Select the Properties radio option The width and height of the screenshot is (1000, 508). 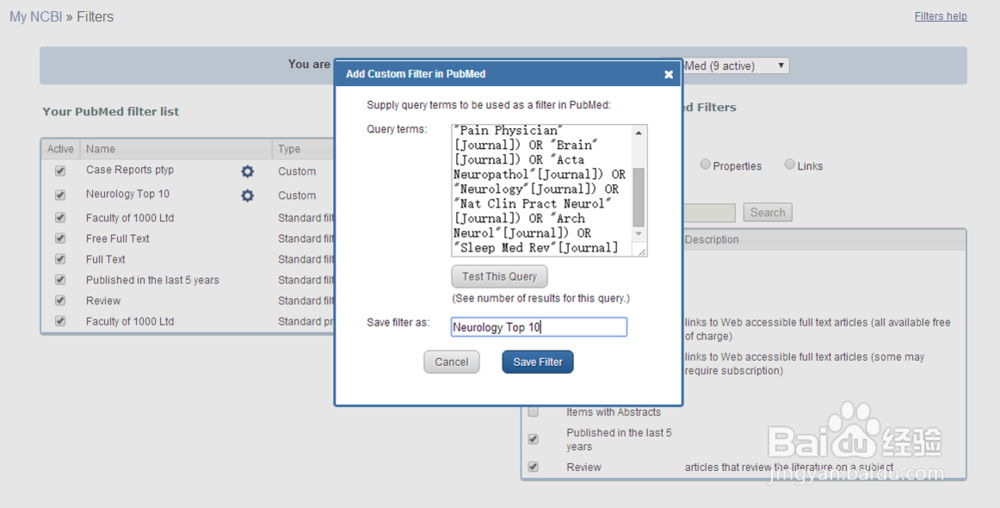706,165
